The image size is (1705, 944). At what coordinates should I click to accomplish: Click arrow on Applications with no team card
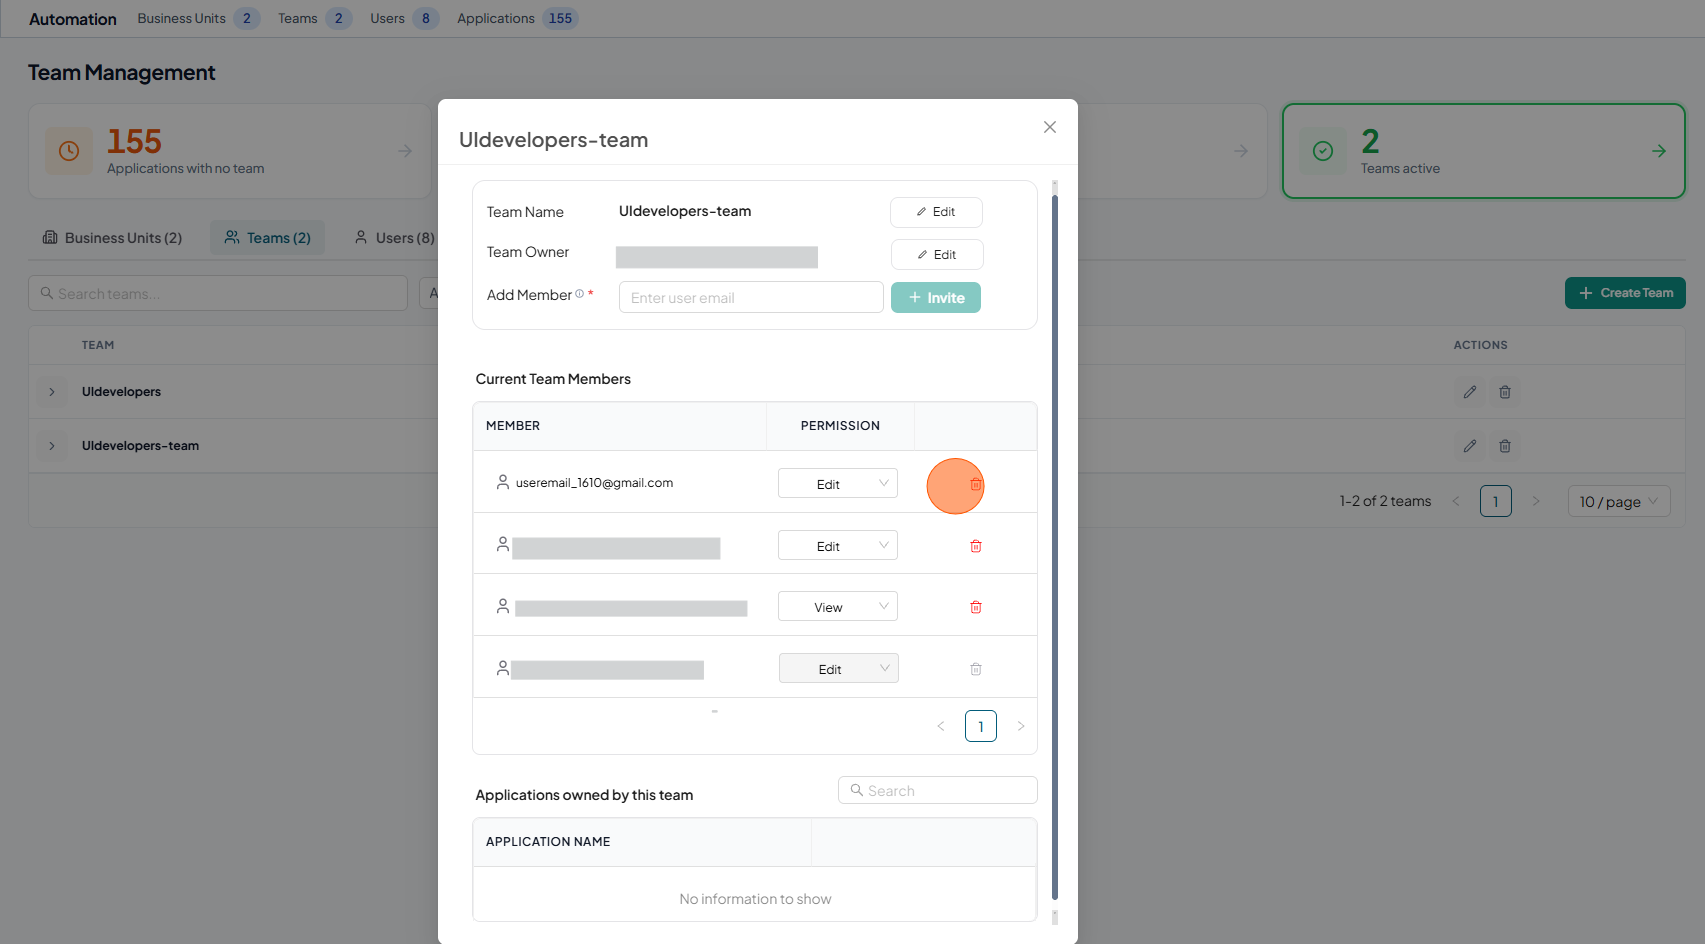click(x=405, y=151)
